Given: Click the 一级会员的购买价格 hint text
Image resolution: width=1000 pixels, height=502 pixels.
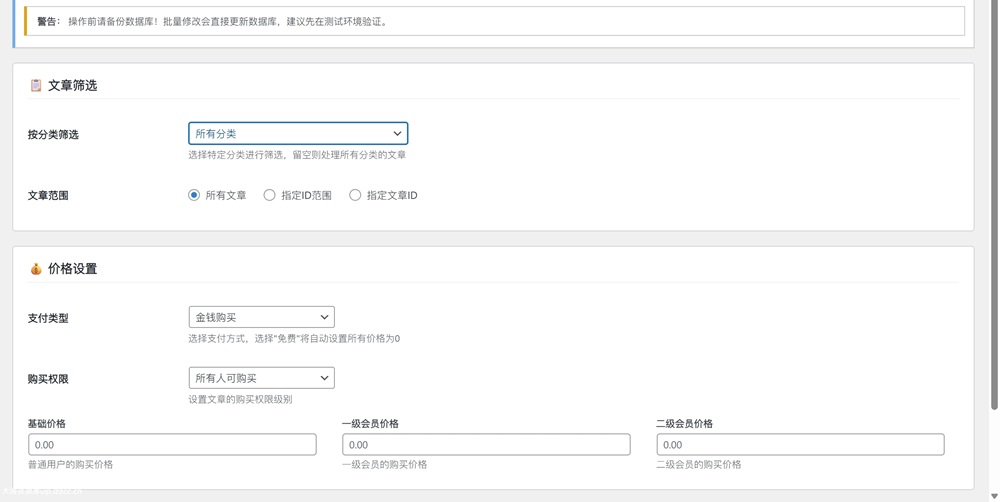Looking at the screenshot, I should coord(385,464).
